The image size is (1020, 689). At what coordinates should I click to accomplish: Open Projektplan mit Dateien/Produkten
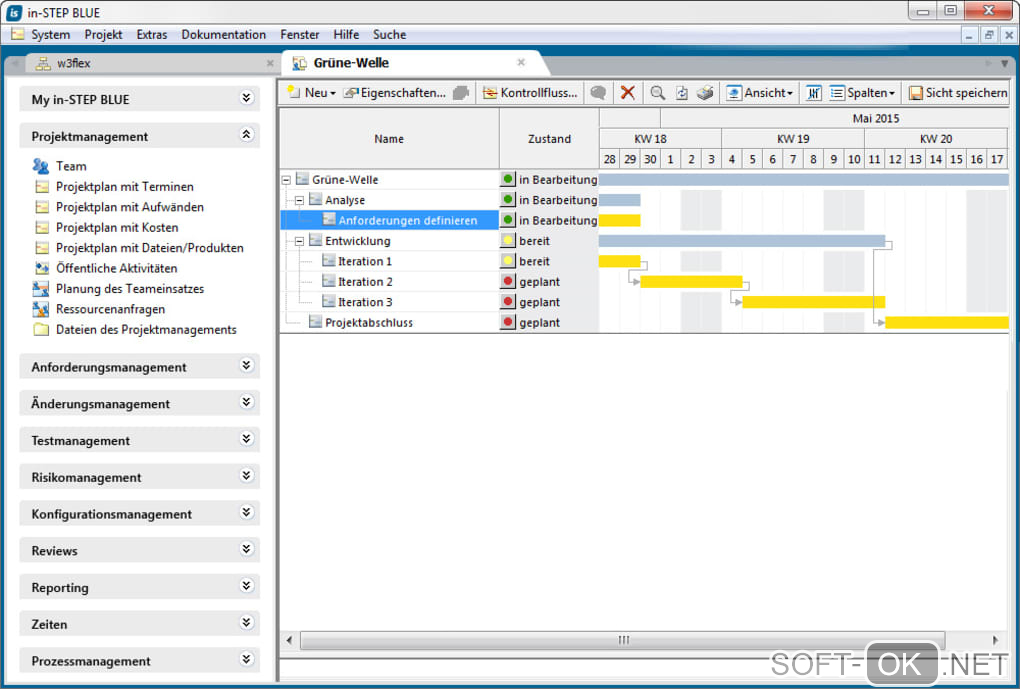tap(149, 248)
